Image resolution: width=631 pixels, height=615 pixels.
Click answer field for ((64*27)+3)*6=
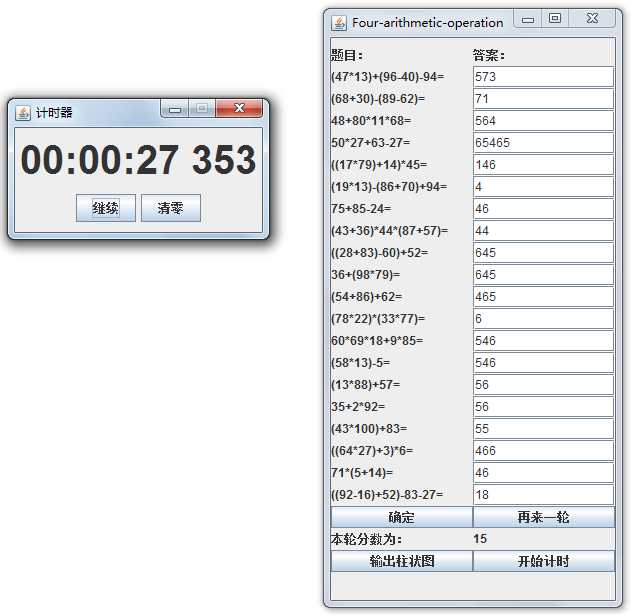point(543,451)
